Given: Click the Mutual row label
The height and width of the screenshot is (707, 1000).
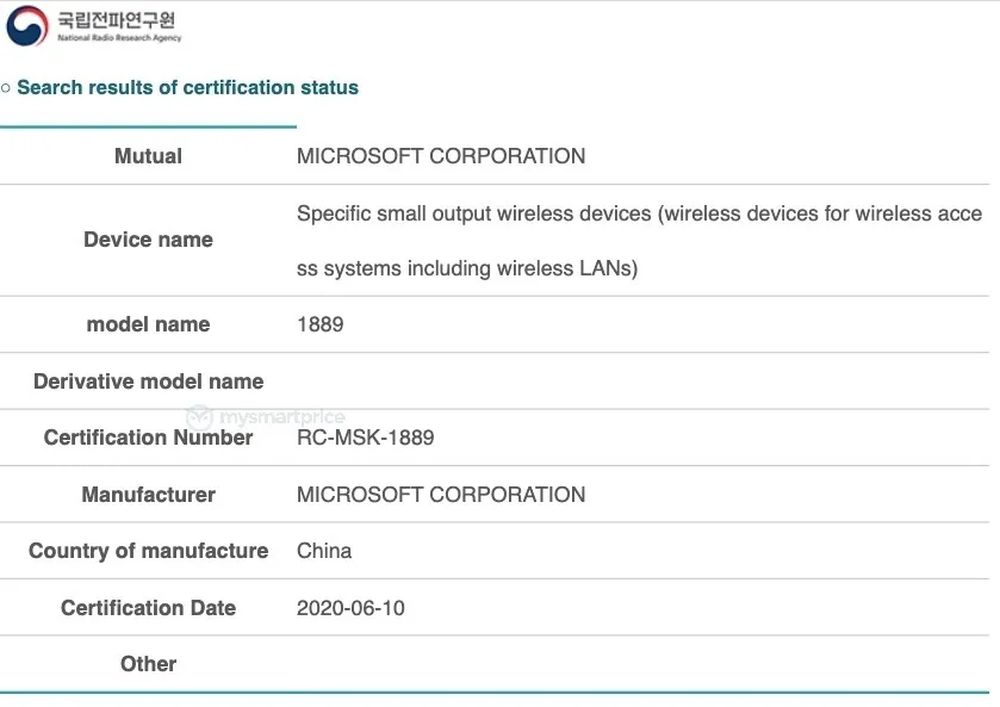Looking at the screenshot, I should coord(148,156).
